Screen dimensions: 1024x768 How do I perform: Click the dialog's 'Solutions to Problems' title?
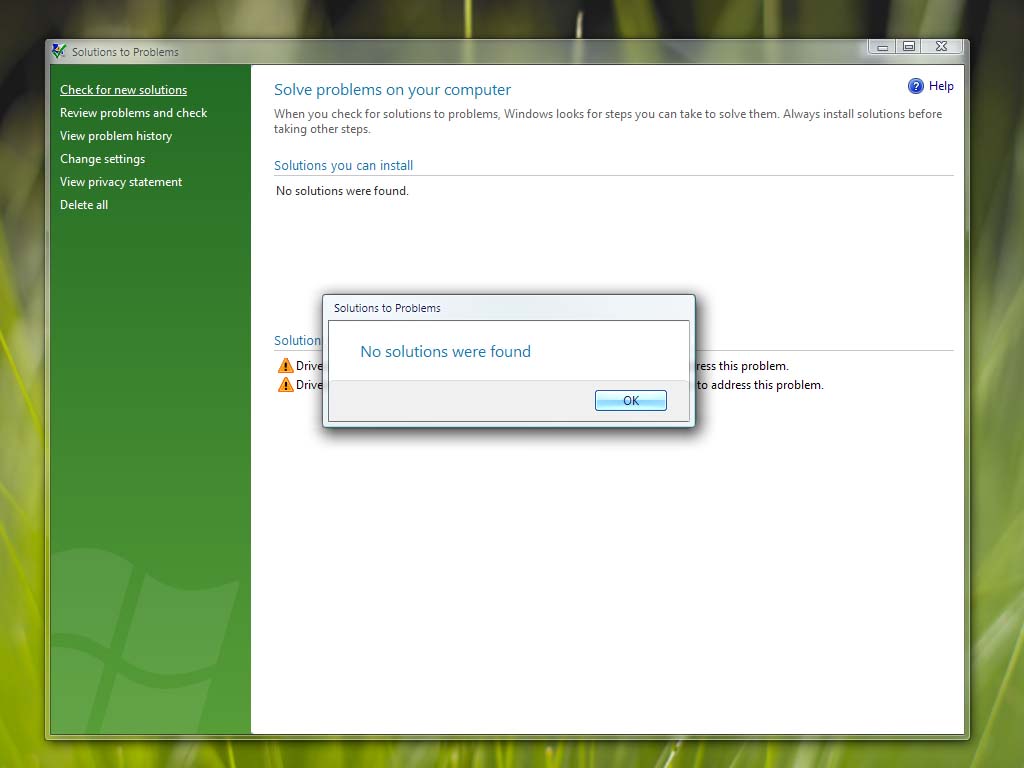(x=387, y=308)
